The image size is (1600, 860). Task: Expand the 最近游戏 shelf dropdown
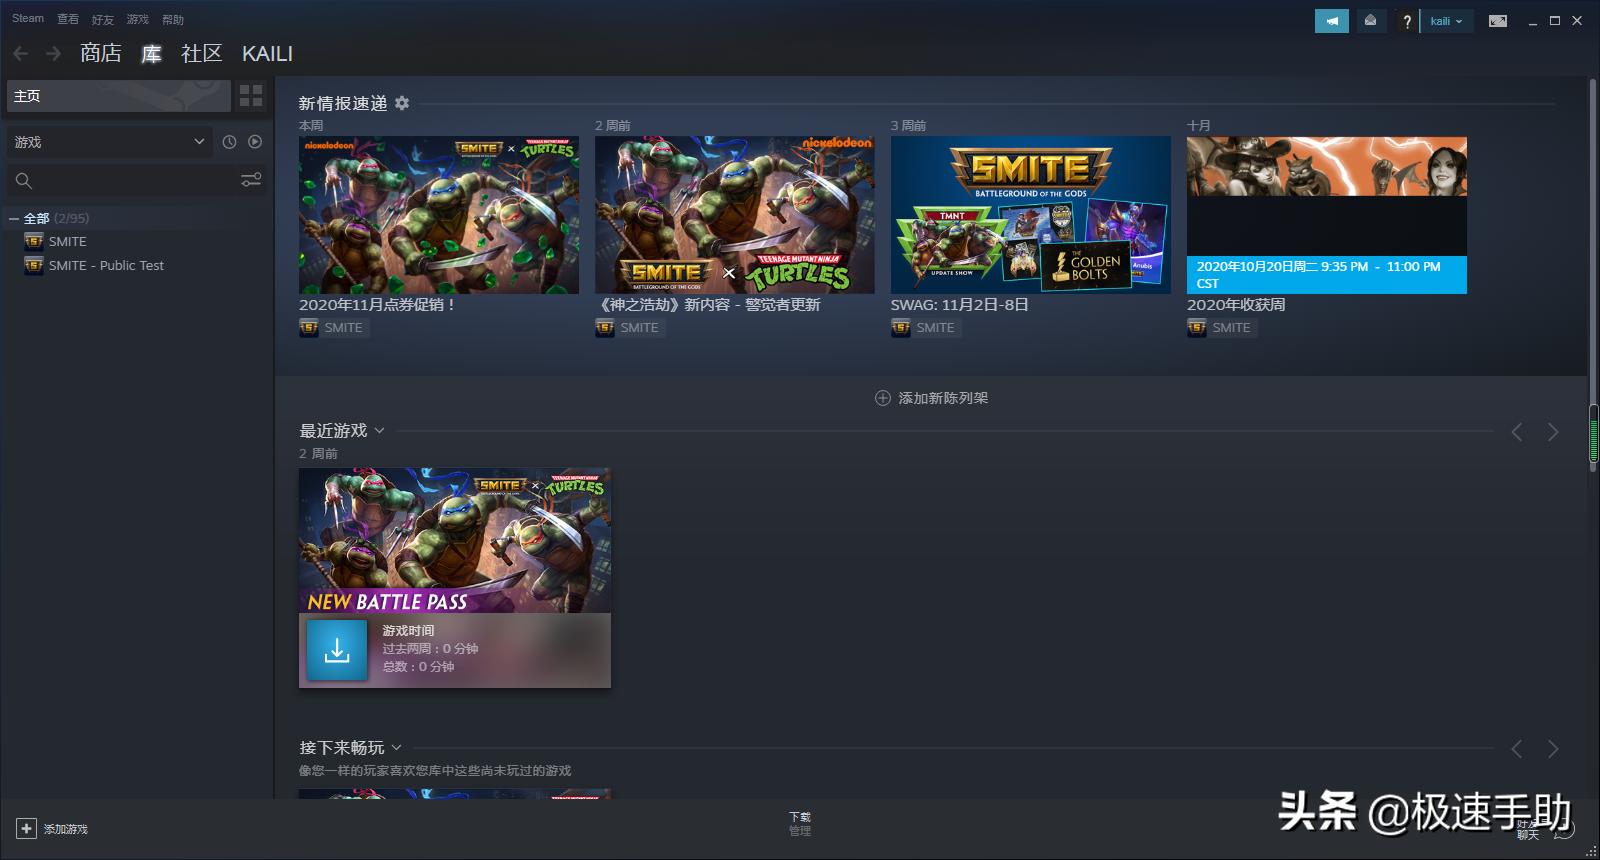coord(379,431)
